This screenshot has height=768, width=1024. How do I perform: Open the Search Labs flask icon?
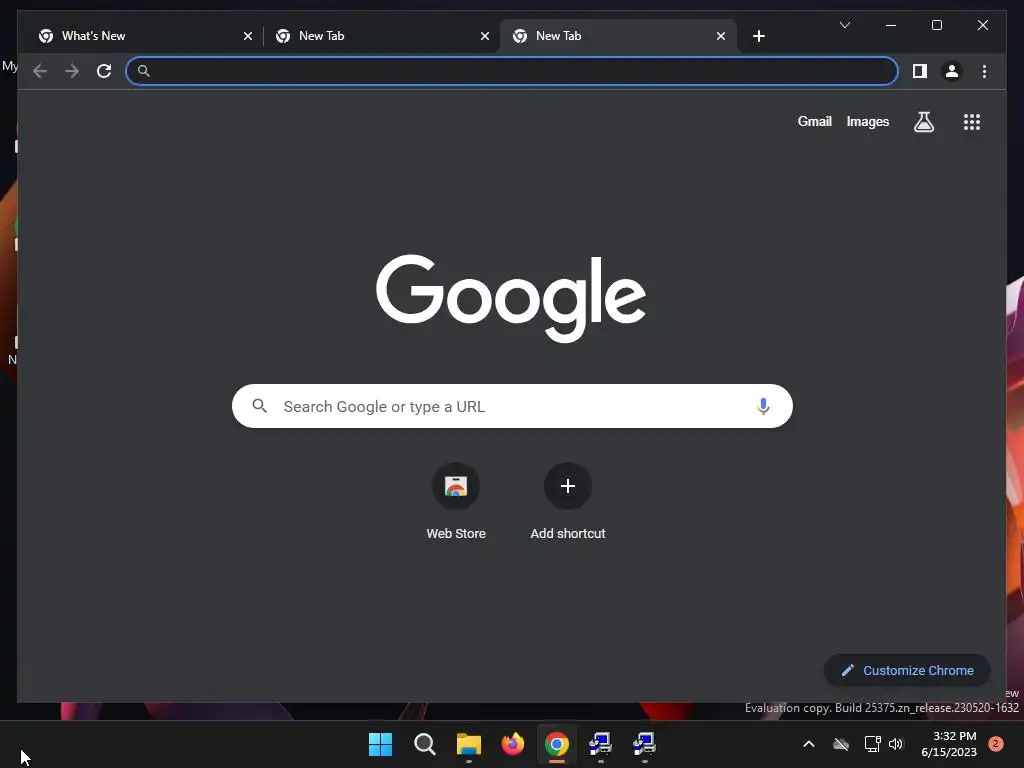(x=923, y=121)
